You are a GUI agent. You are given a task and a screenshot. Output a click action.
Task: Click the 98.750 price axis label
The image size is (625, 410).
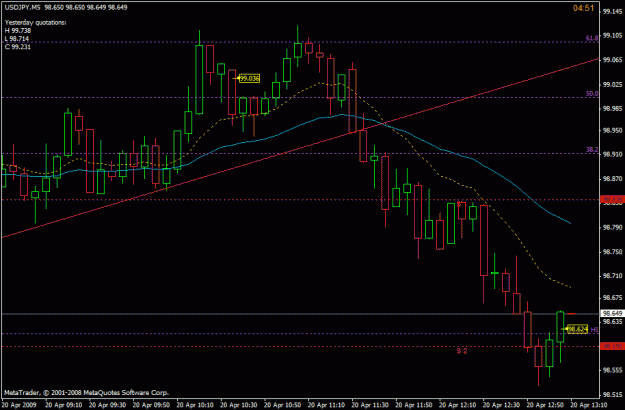pyautogui.click(x=613, y=252)
